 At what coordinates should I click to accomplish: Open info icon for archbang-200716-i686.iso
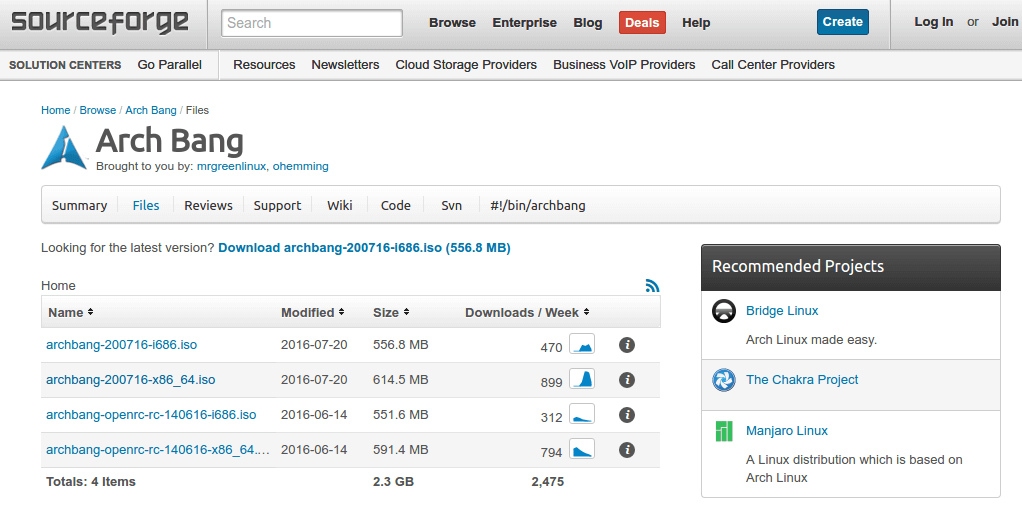point(627,345)
